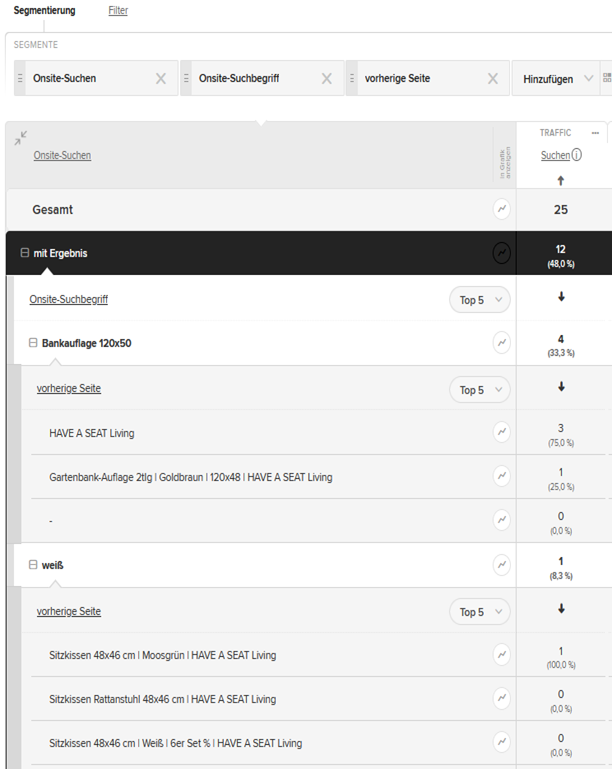
Task: Open Top 5 dropdown for Onsite-Suchbegriff
Action: (x=480, y=300)
